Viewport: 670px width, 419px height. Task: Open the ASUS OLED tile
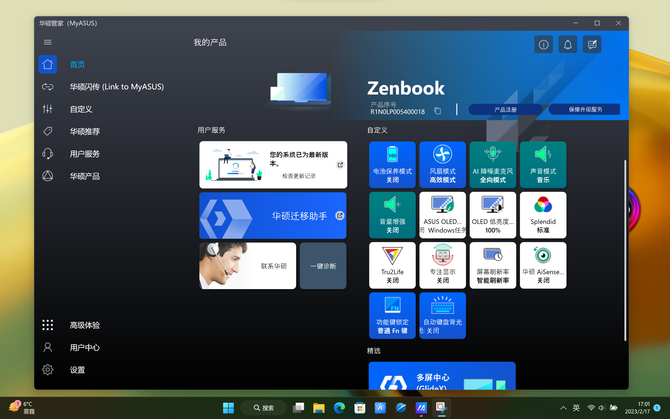click(x=443, y=215)
